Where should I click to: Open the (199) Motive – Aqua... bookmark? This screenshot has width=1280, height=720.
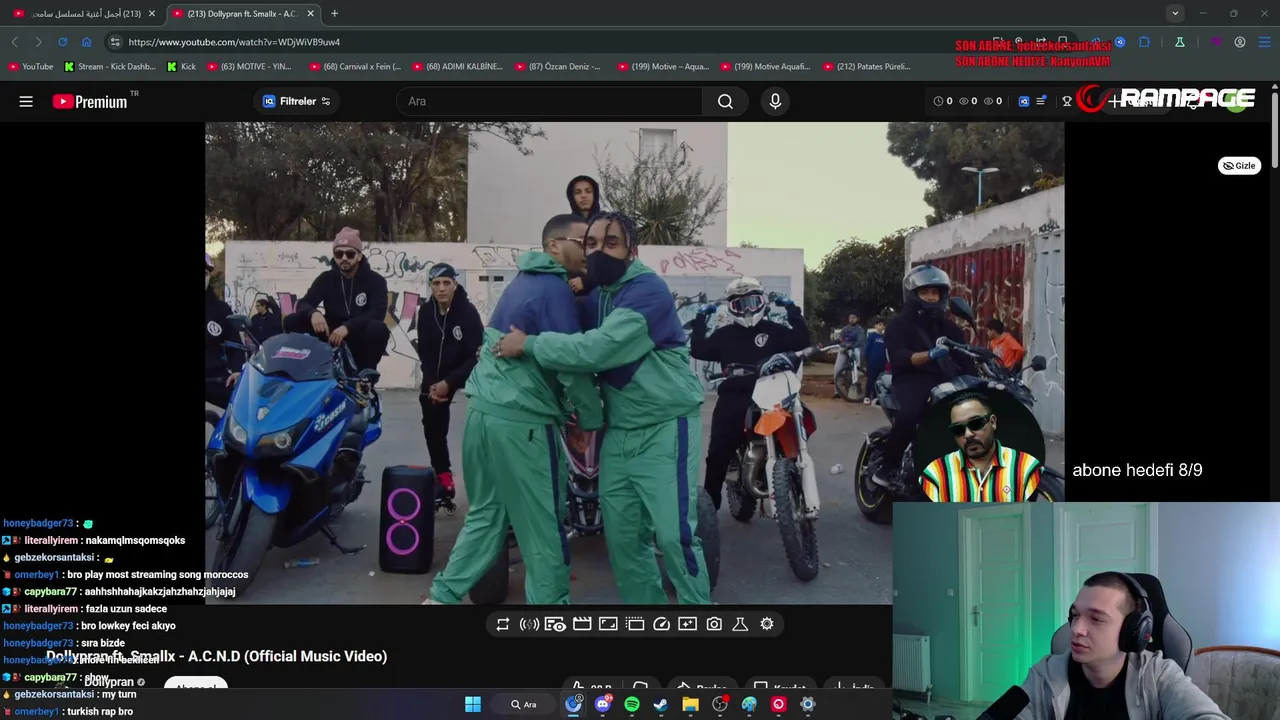tap(663, 67)
